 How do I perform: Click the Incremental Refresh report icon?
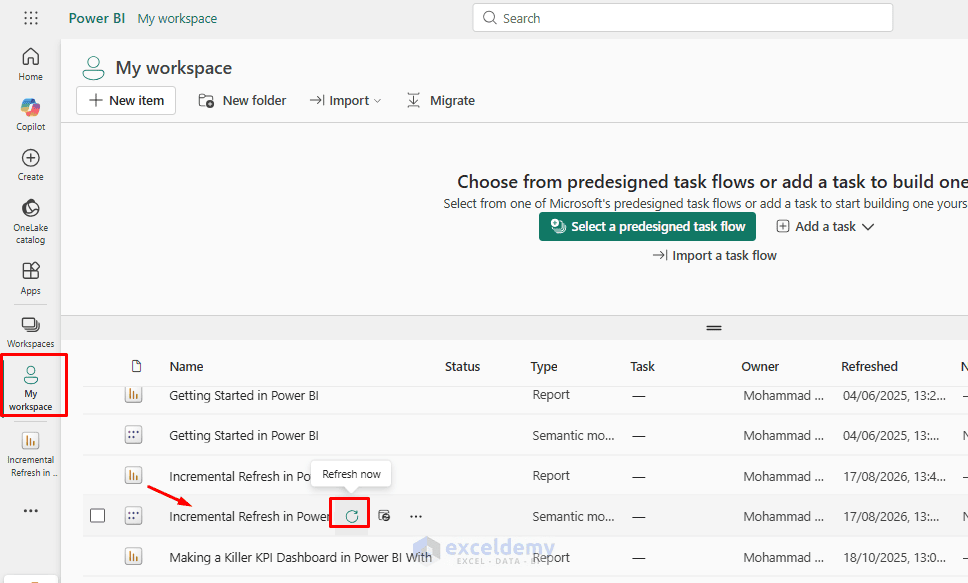[133, 475]
